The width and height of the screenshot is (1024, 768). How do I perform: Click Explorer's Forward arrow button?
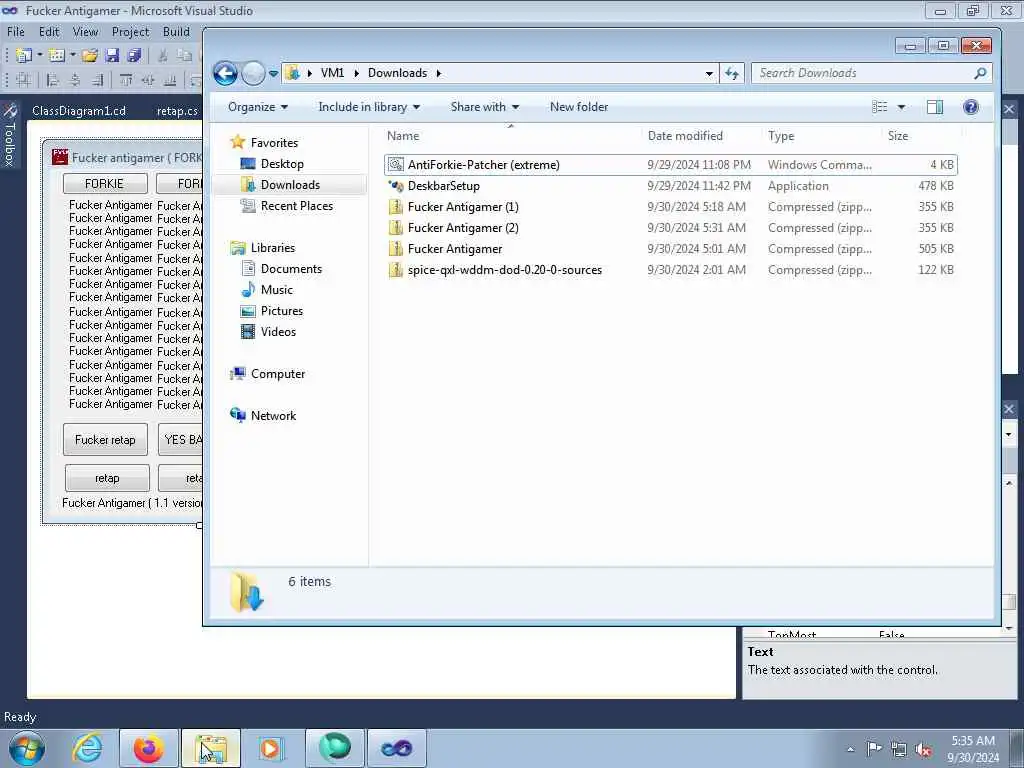tap(253, 73)
